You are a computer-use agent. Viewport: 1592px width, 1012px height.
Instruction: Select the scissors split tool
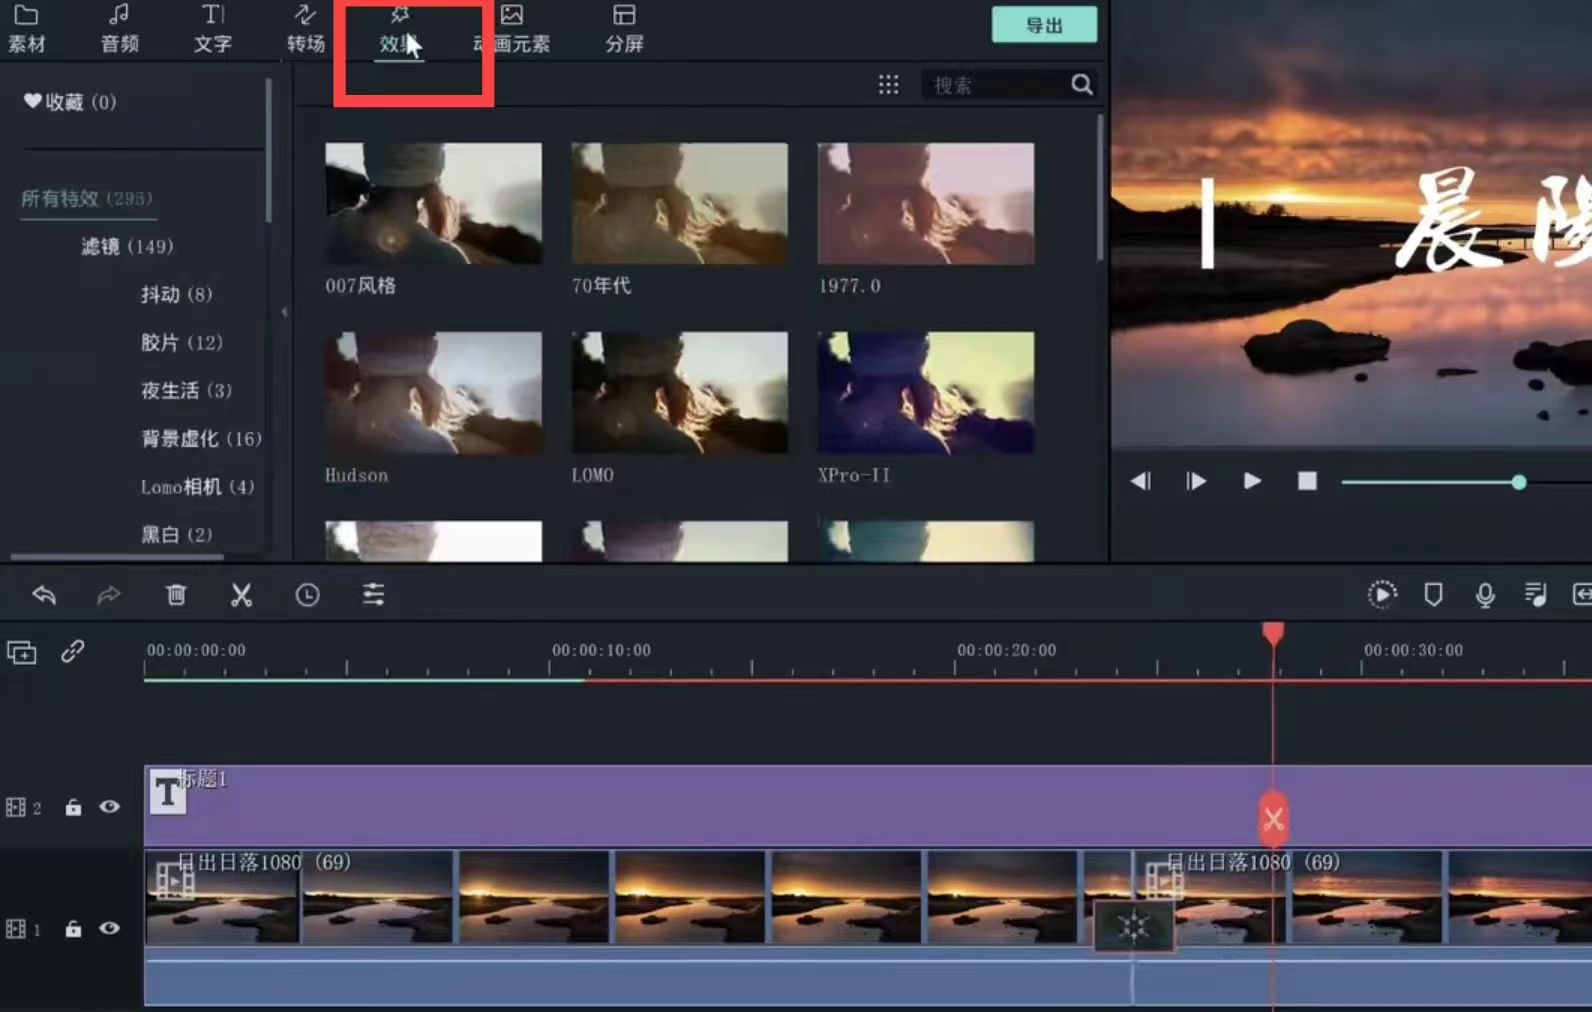point(241,595)
